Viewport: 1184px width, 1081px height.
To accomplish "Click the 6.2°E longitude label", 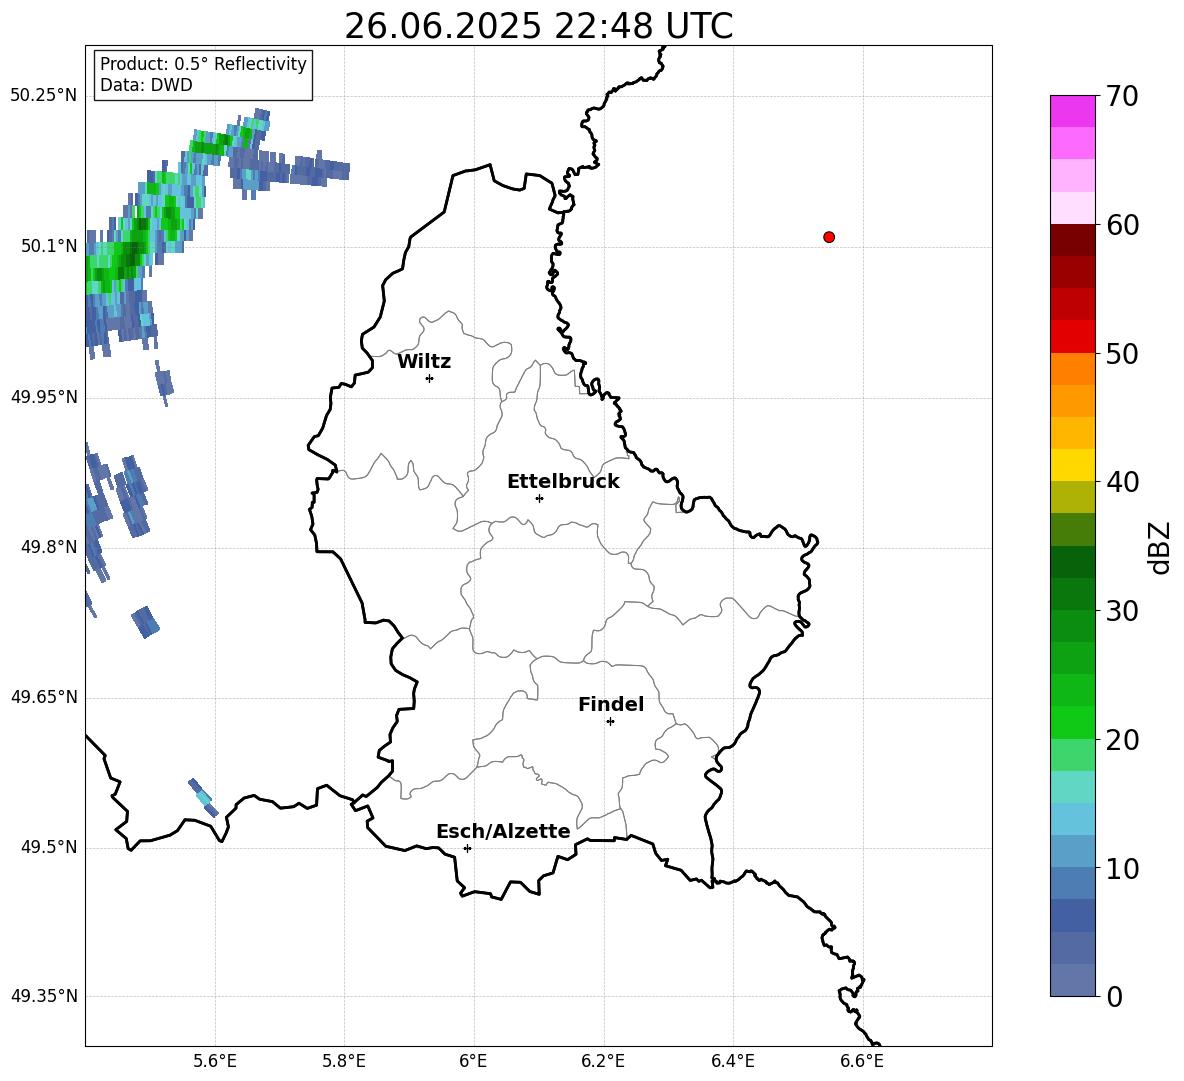I will click(x=603, y=1061).
